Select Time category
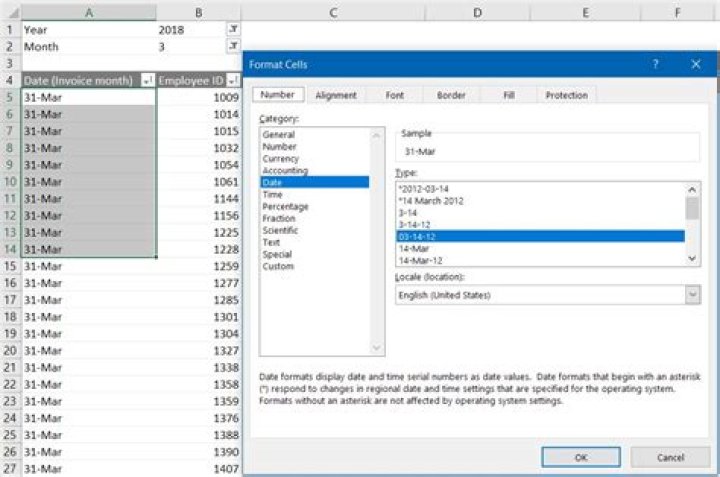The width and height of the screenshot is (720, 477). pos(315,194)
